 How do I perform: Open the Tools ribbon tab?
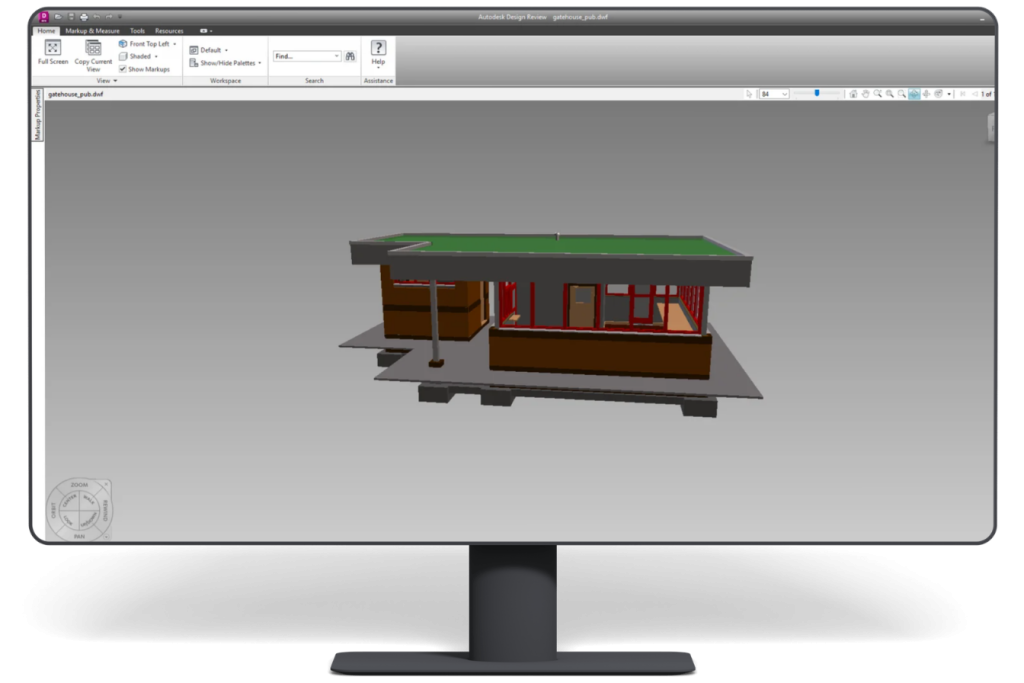[x=137, y=31]
